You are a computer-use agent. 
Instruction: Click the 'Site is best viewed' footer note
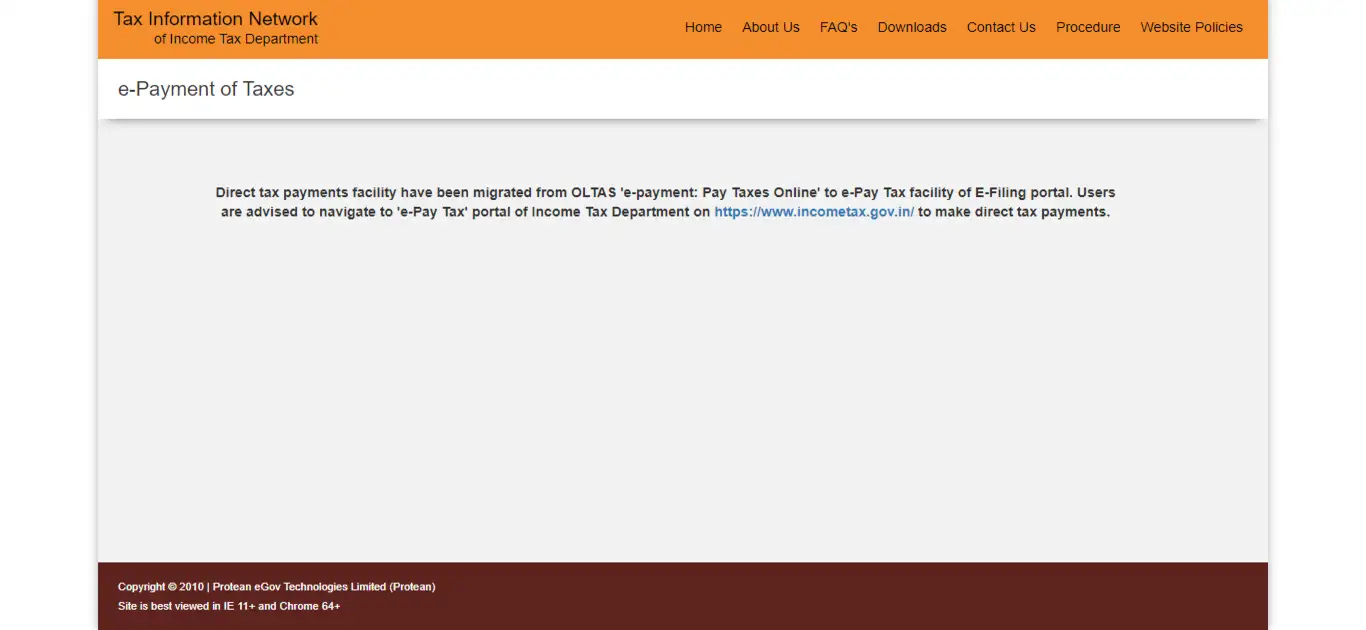(x=228, y=606)
